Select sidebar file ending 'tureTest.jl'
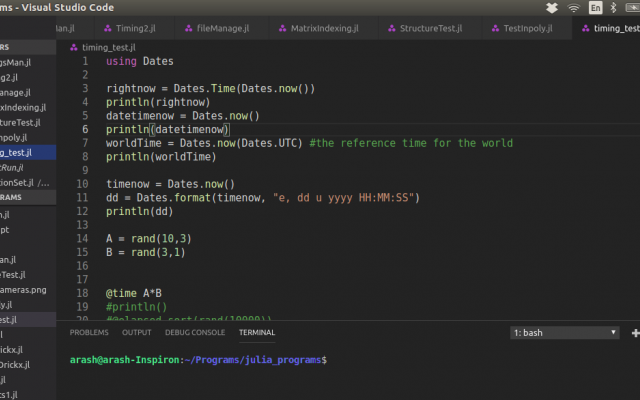The height and width of the screenshot is (400, 640). (28, 122)
